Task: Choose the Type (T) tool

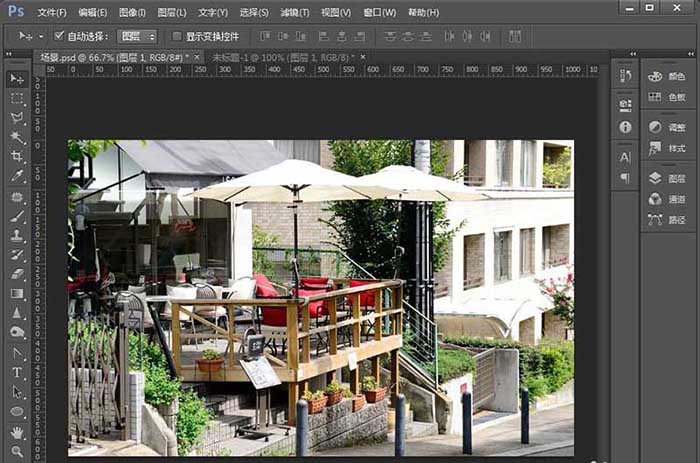Action: point(17,372)
